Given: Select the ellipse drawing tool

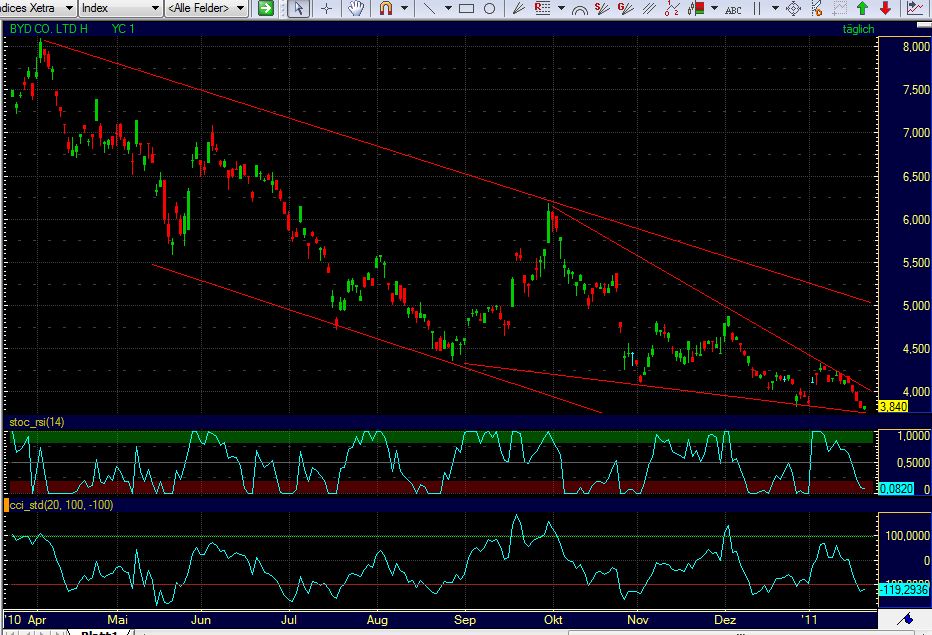Looking at the screenshot, I should click(490, 9).
